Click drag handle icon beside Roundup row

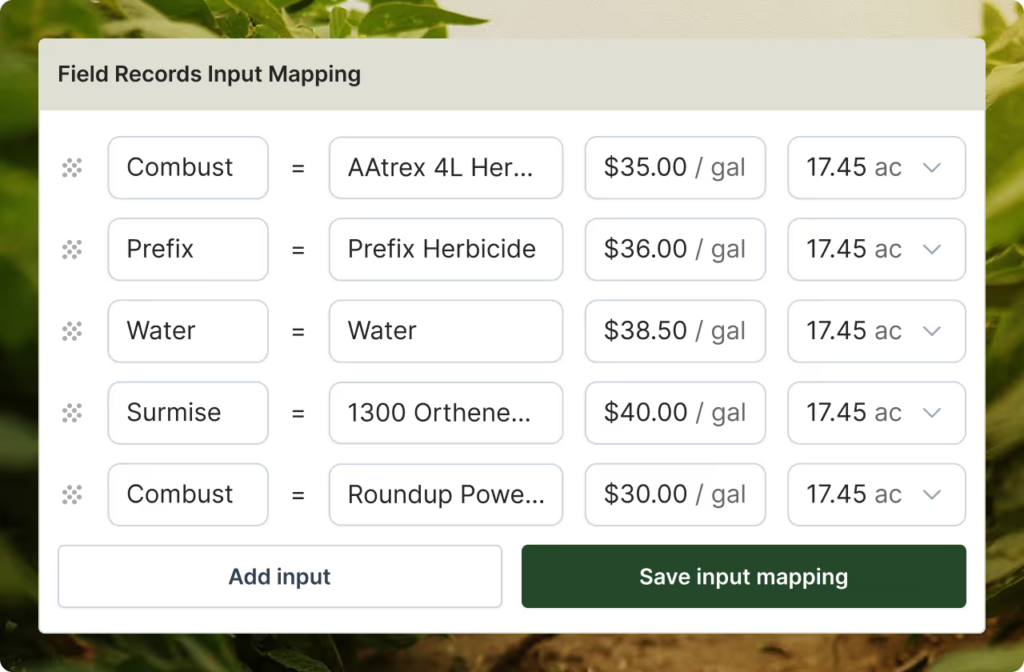[x=72, y=495]
